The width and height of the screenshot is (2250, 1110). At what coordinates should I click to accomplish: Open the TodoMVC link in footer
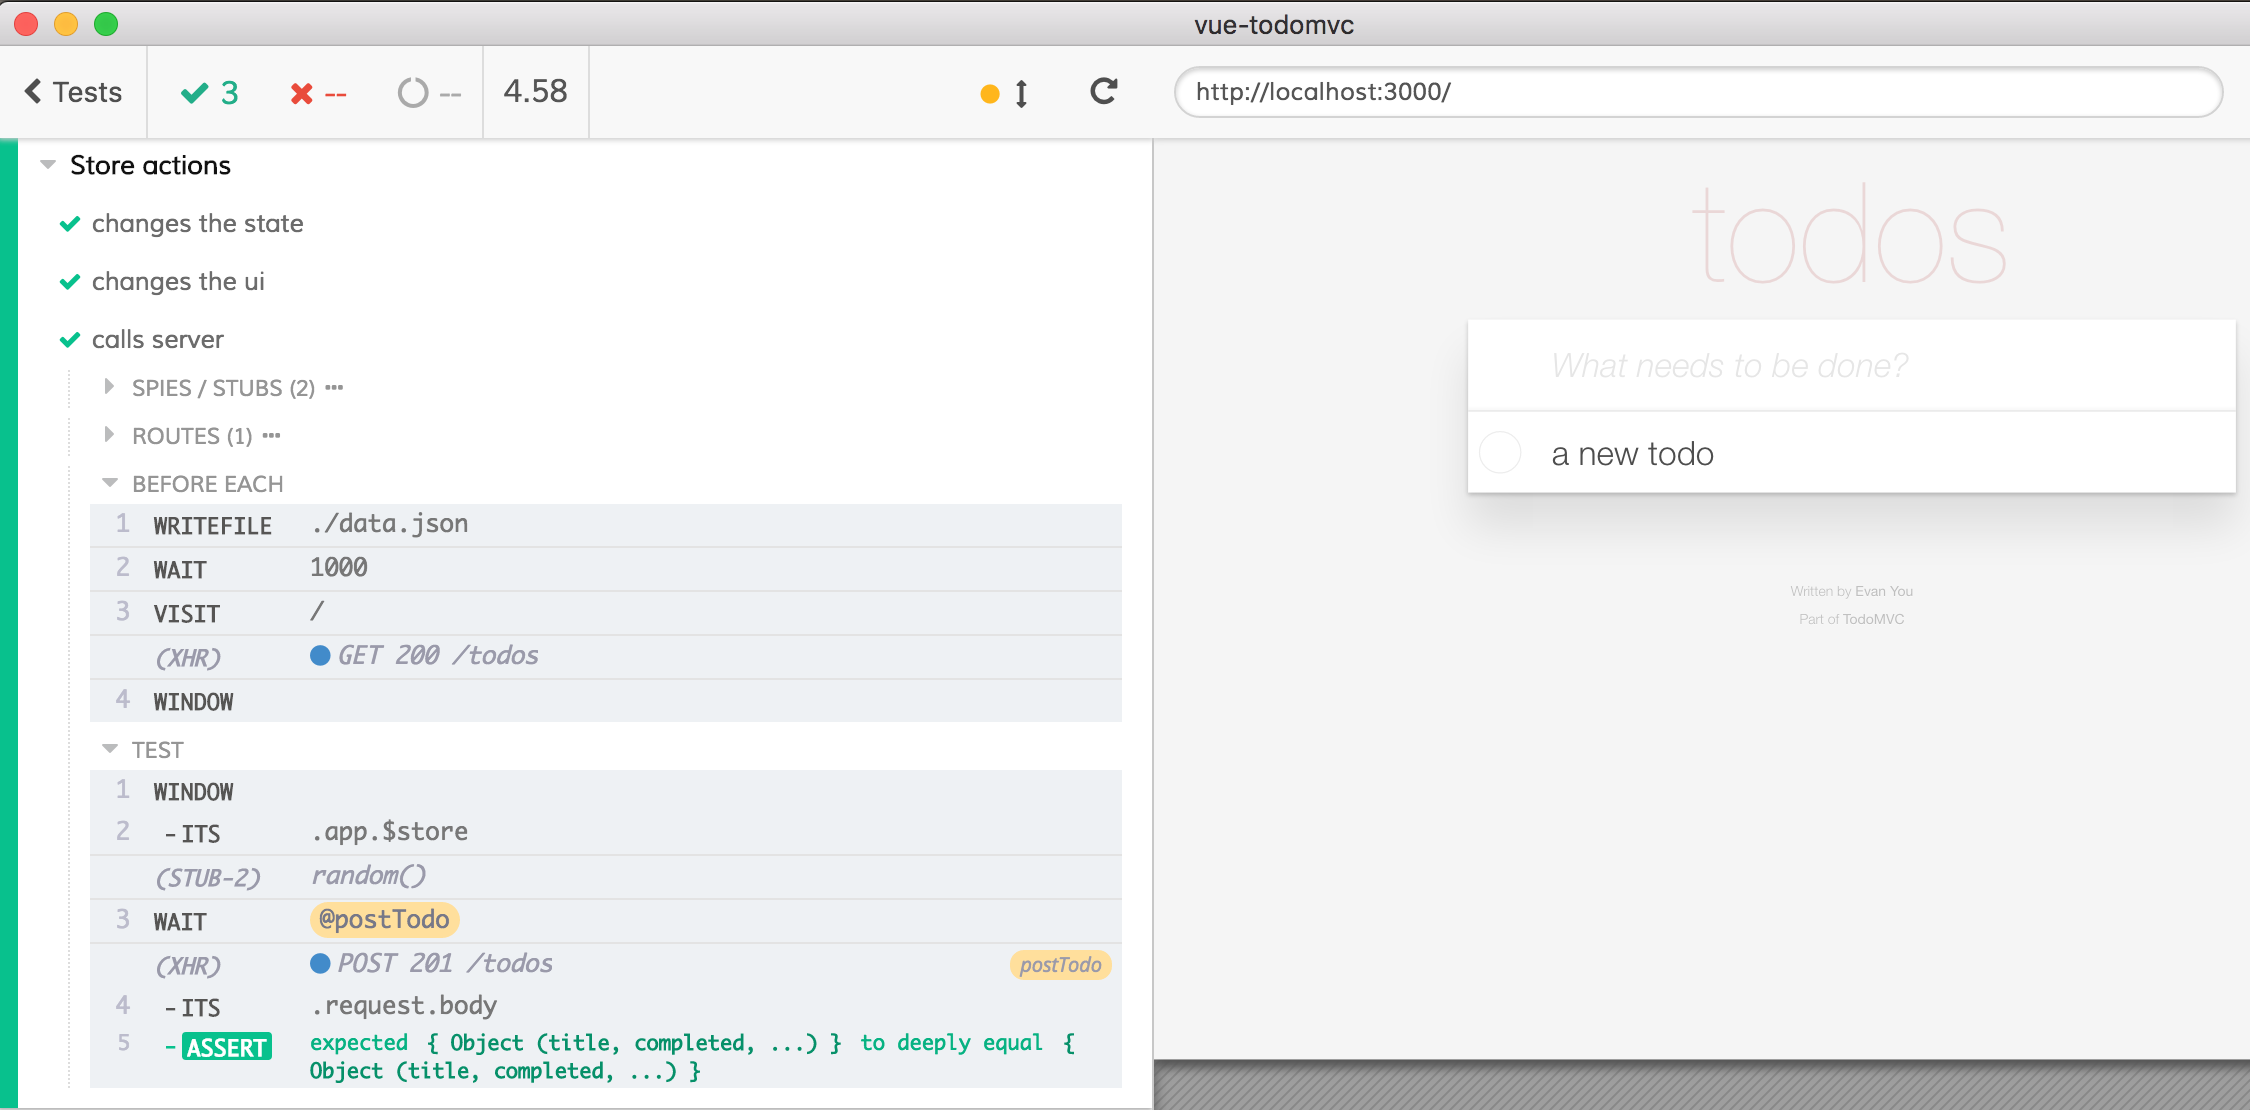[1873, 619]
